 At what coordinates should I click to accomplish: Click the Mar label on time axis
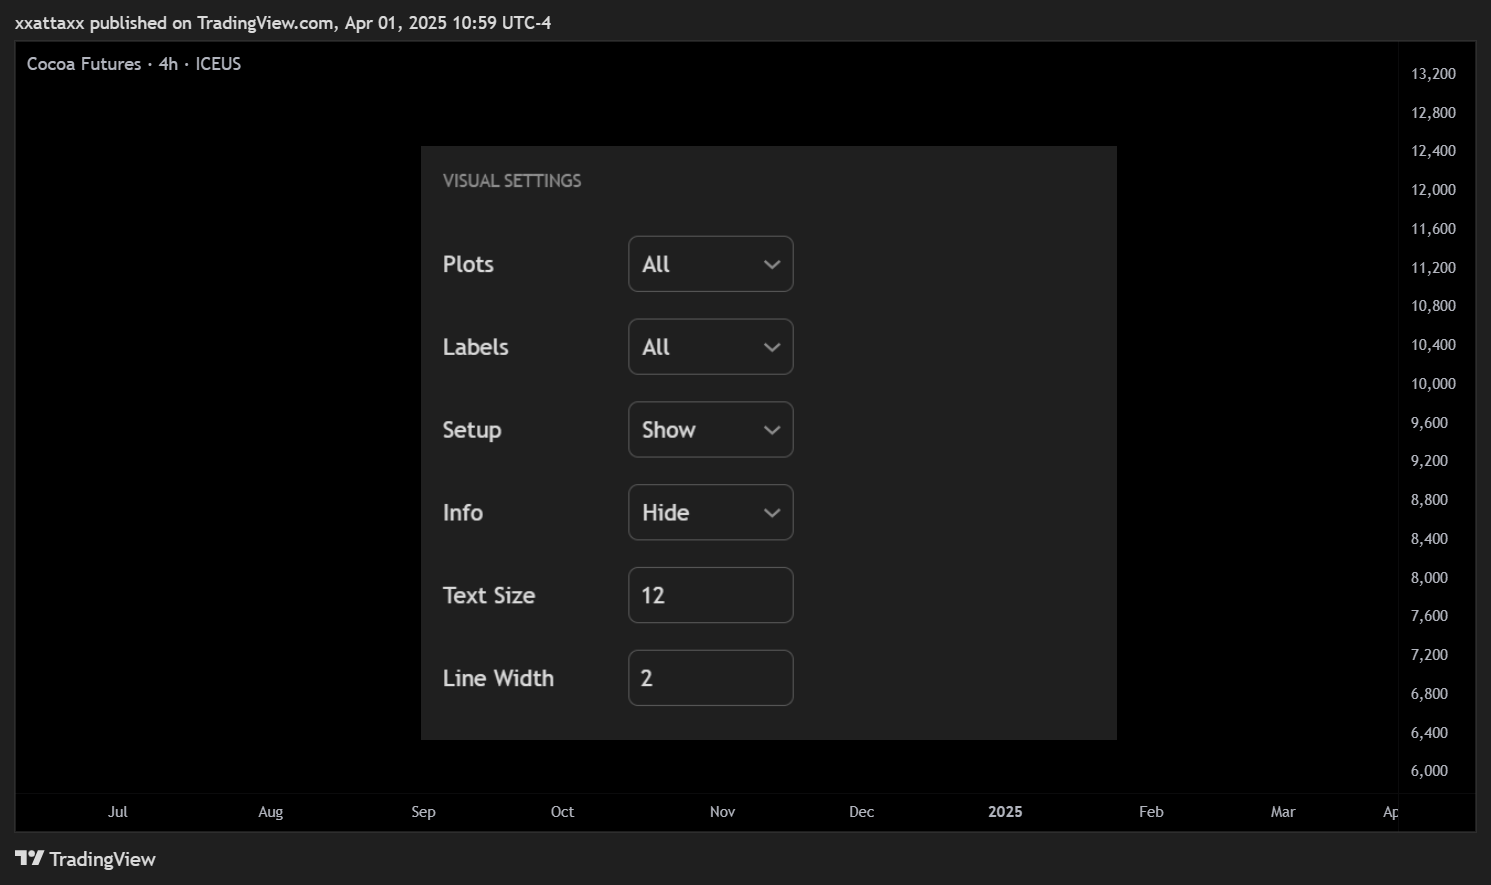1283,812
